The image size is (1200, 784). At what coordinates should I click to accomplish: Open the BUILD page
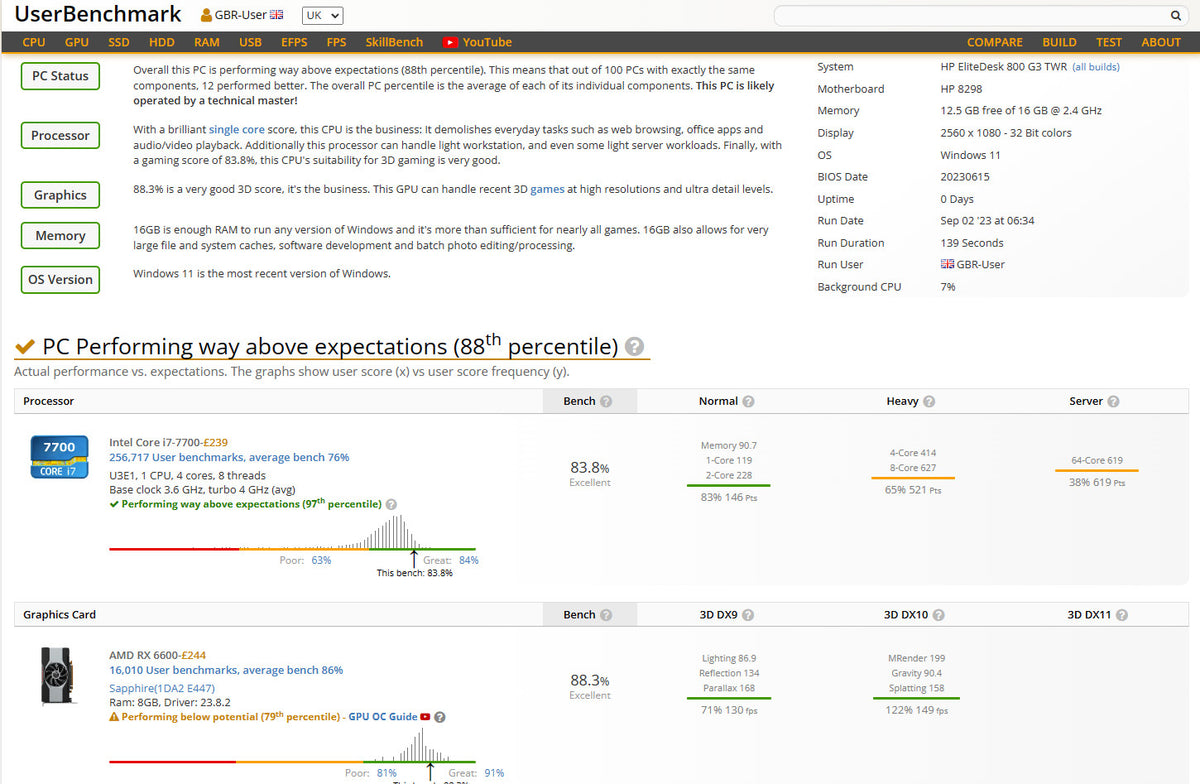(x=1060, y=42)
